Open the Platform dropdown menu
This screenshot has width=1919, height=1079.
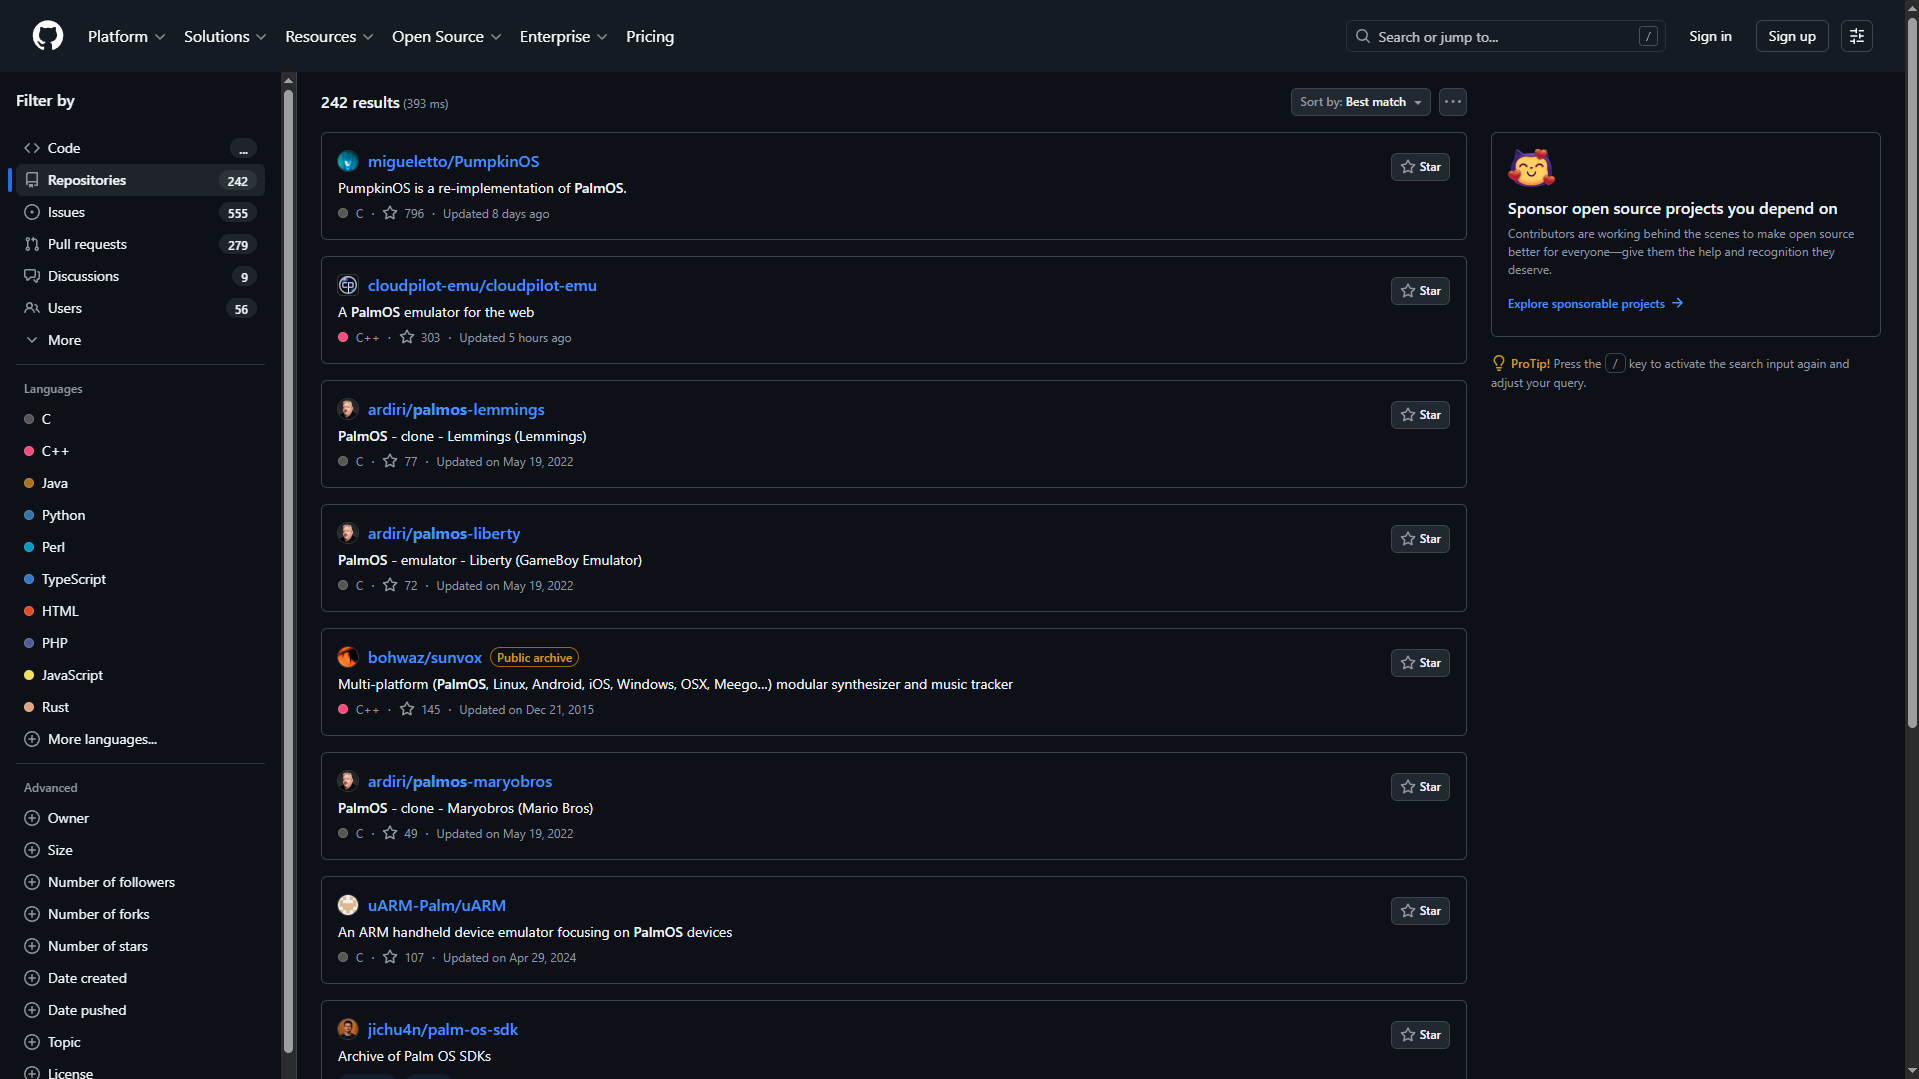pos(127,36)
